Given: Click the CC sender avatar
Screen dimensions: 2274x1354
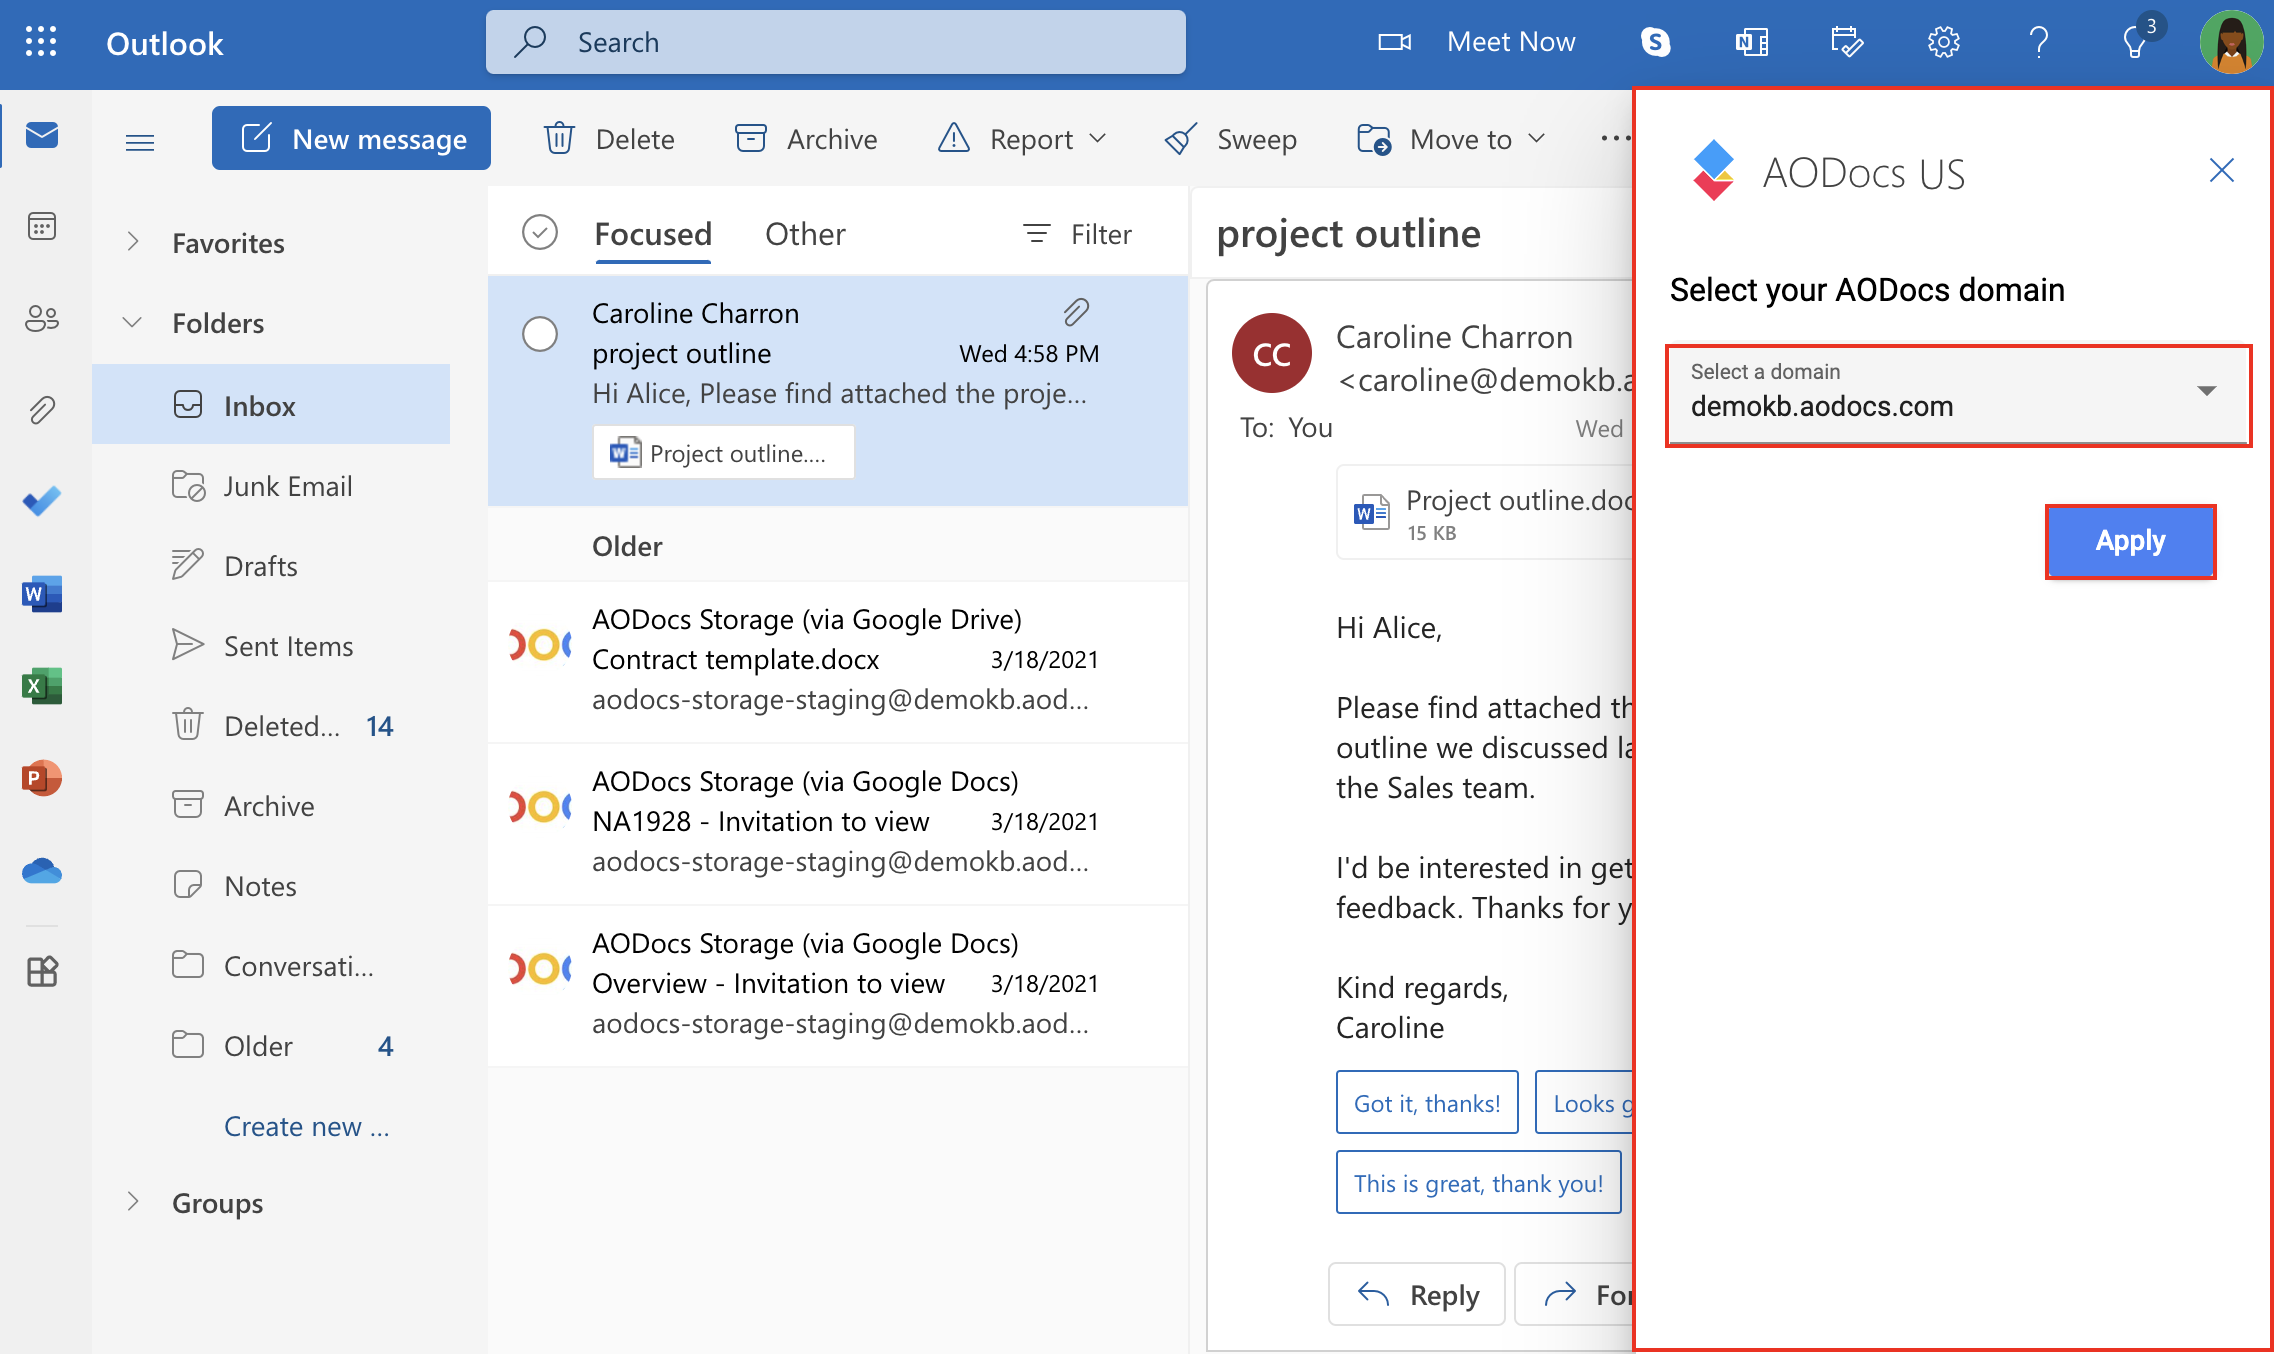Looking at the screenshot, I should (x=1272, y=354).
